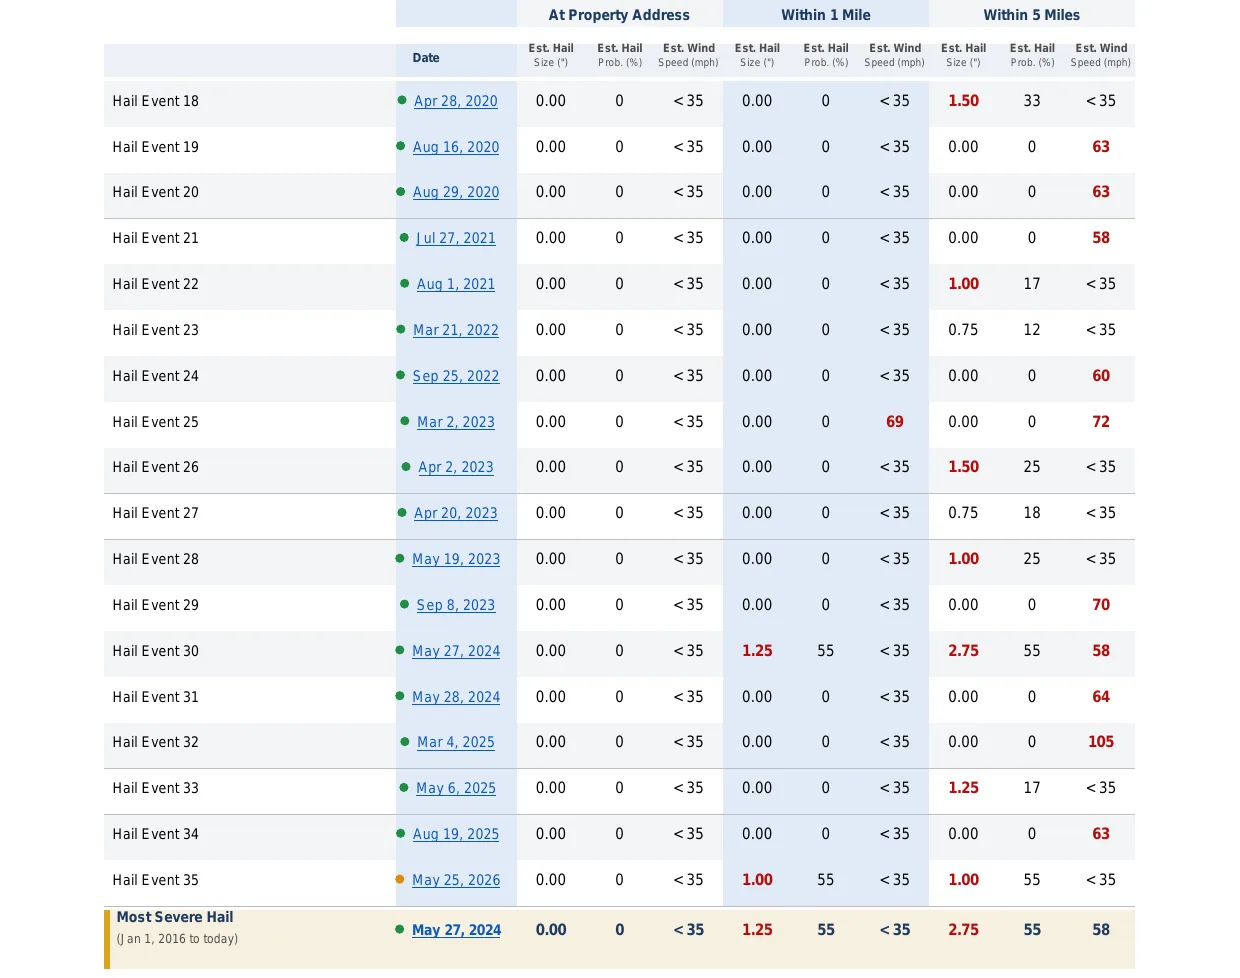Select the "60" wind speed in Hail Event 24
The image size is (1240, 978).
[1101, 376]
